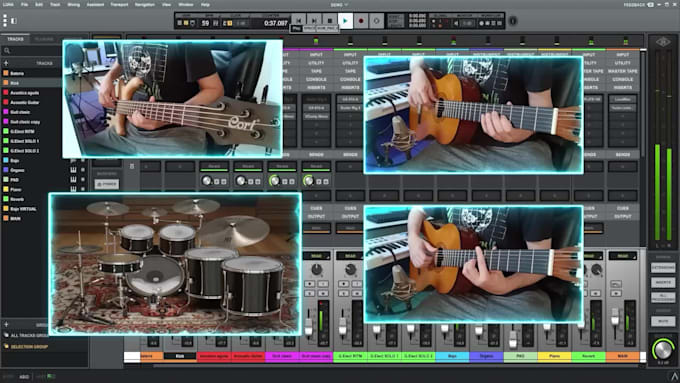Open the LUNA menu
The width and height of the screenshot is (680, 383).
tap(8, 5)
